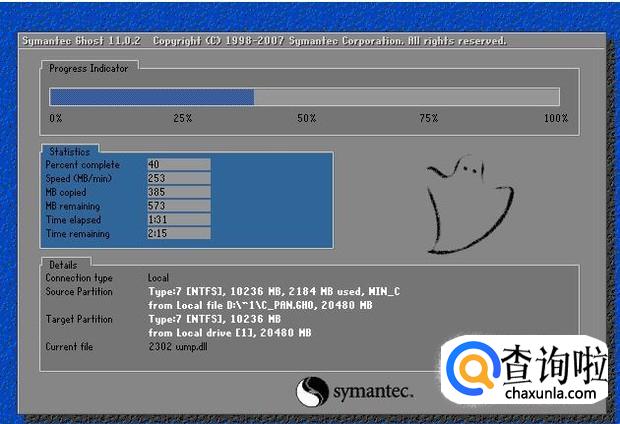This screenshot has height=424, width=620.
Task: Click the 100% progress marker
Action: (556, 118)
